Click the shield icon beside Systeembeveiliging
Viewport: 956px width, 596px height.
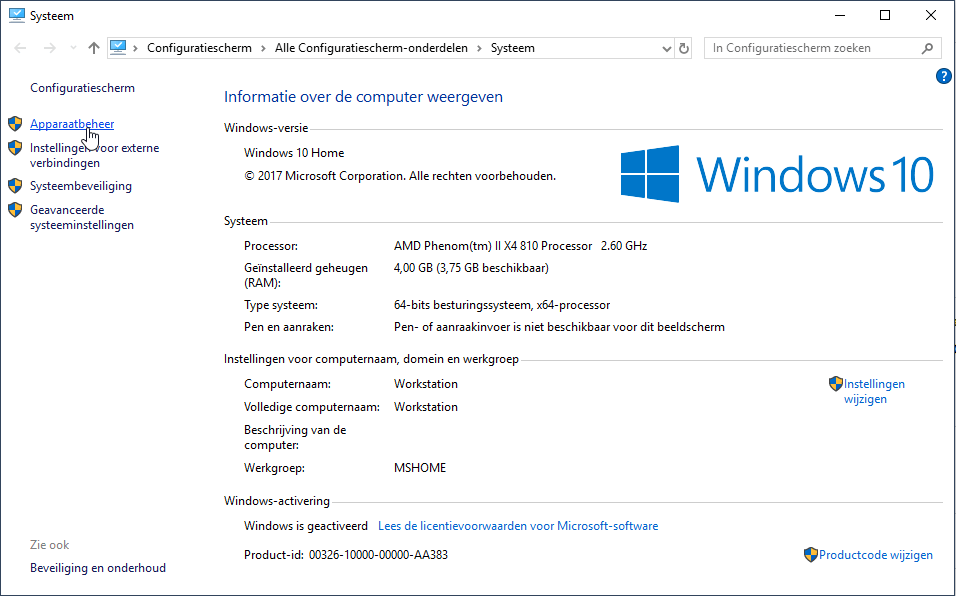(x=15, y=186)
